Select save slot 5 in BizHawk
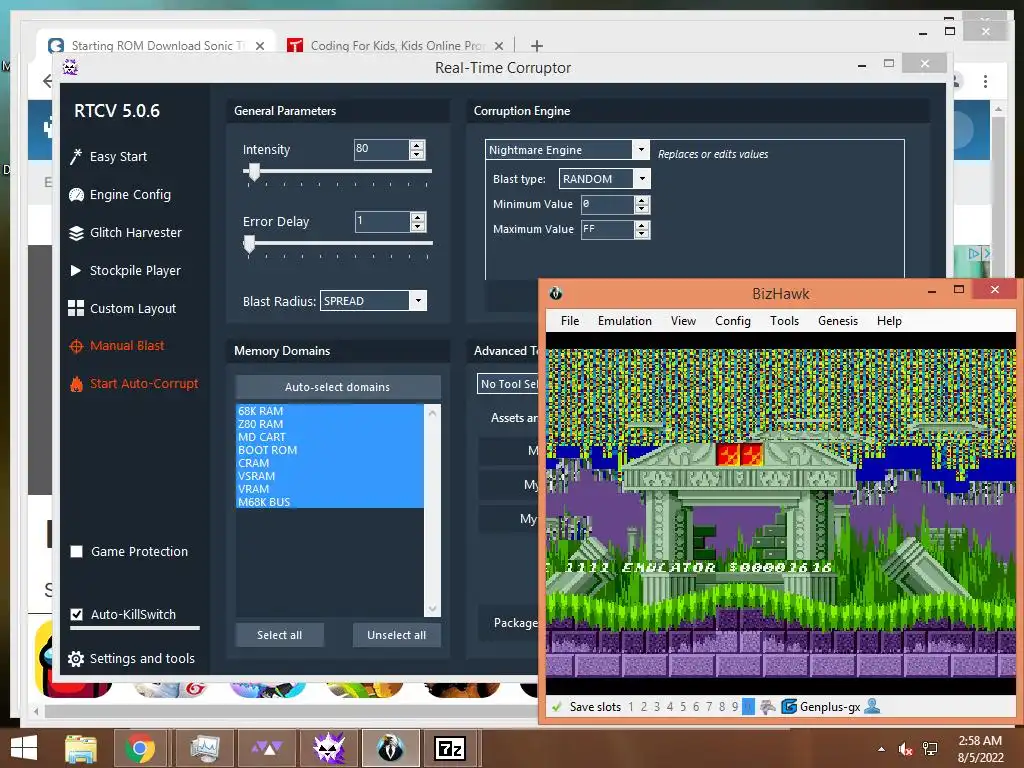This screenshot has height=768, width=1024. coord(682,707)
